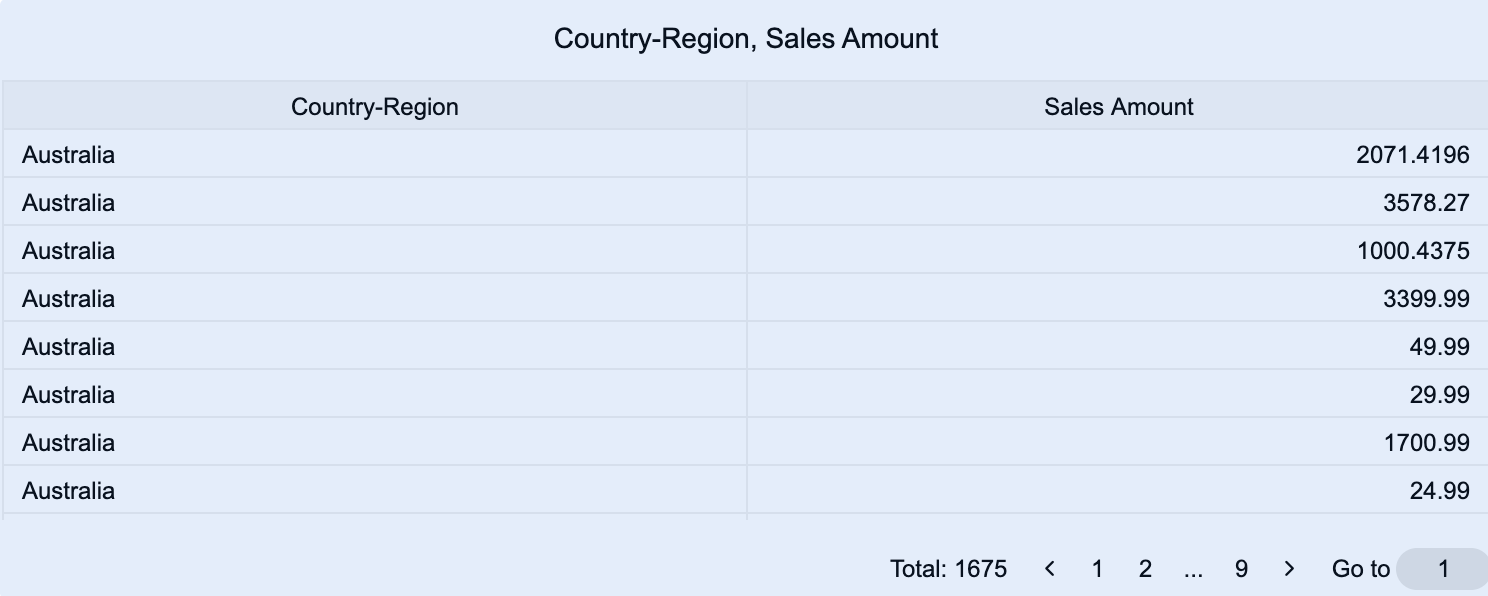This screenshot has height=596, width=1488.
Task: Click the Country-Region column header
Action: [x=375, y=107]
